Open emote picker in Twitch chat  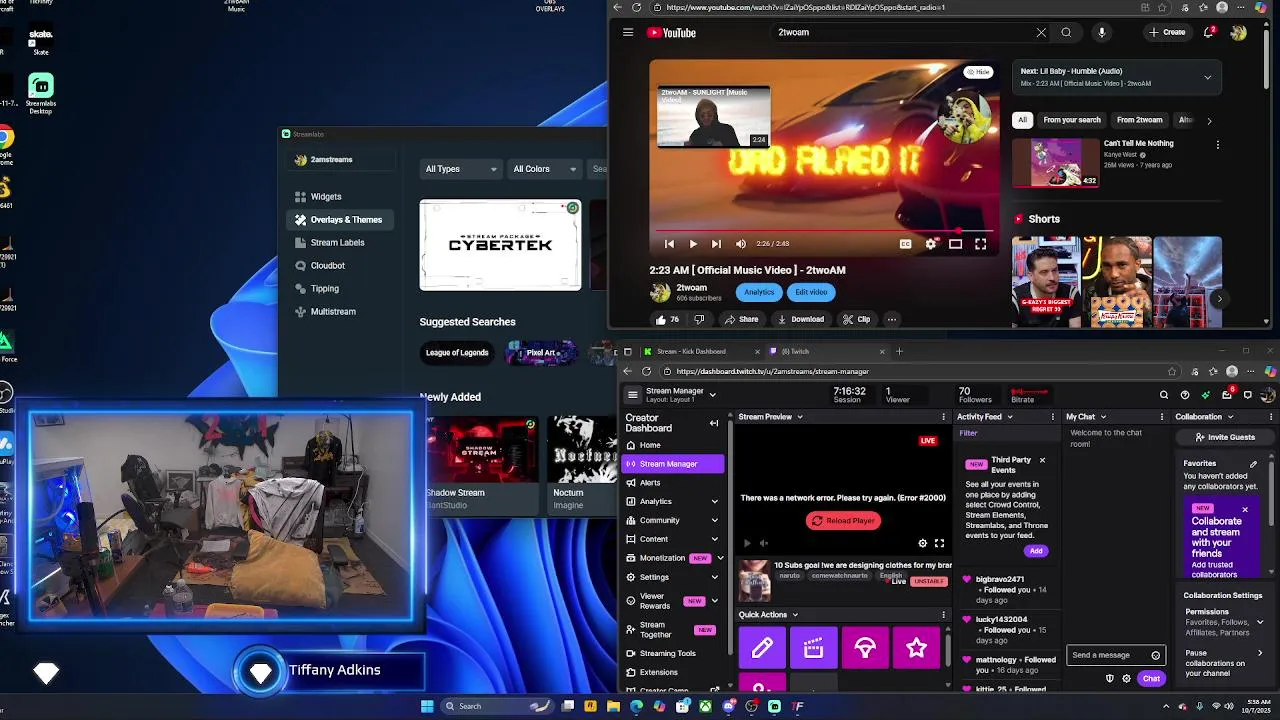point(1156,656)
